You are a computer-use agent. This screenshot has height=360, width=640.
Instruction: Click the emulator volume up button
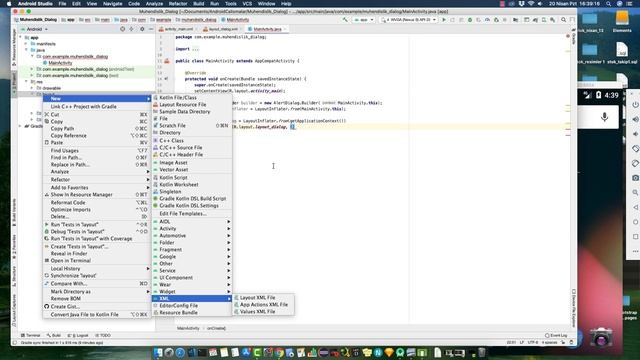[x=635, y=119]
